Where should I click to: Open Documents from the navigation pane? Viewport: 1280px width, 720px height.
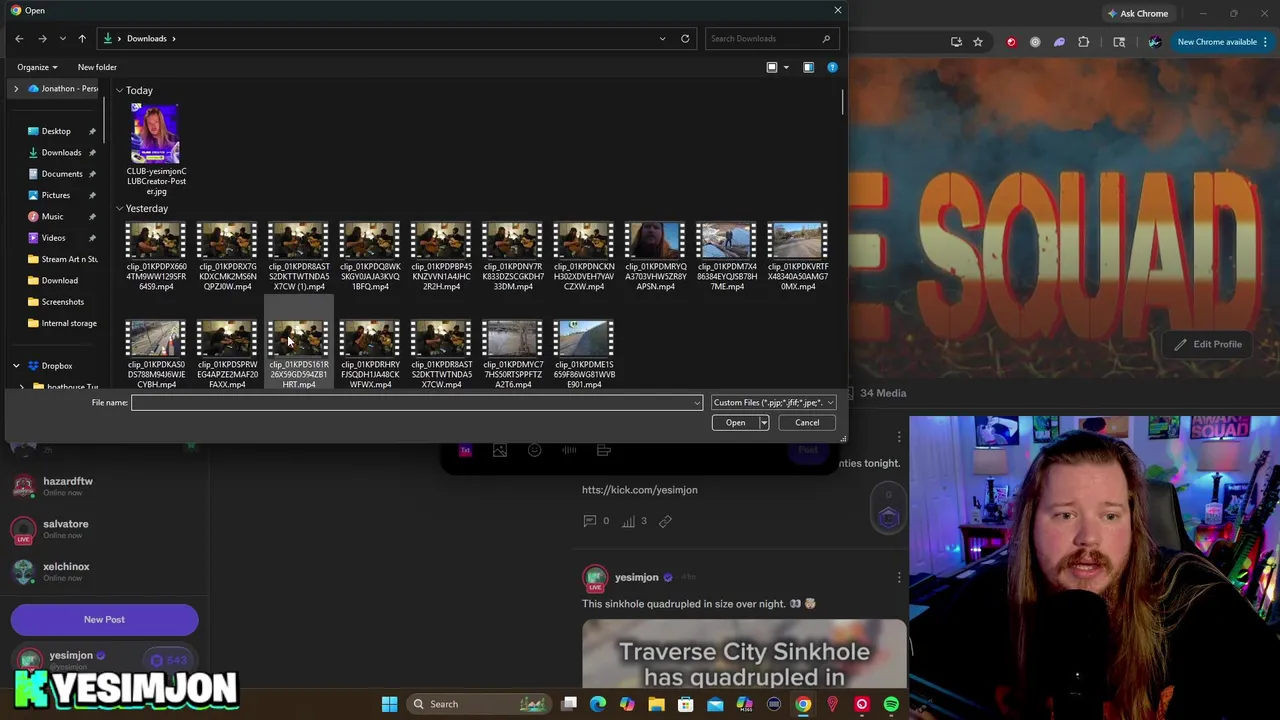coord(62,174)
